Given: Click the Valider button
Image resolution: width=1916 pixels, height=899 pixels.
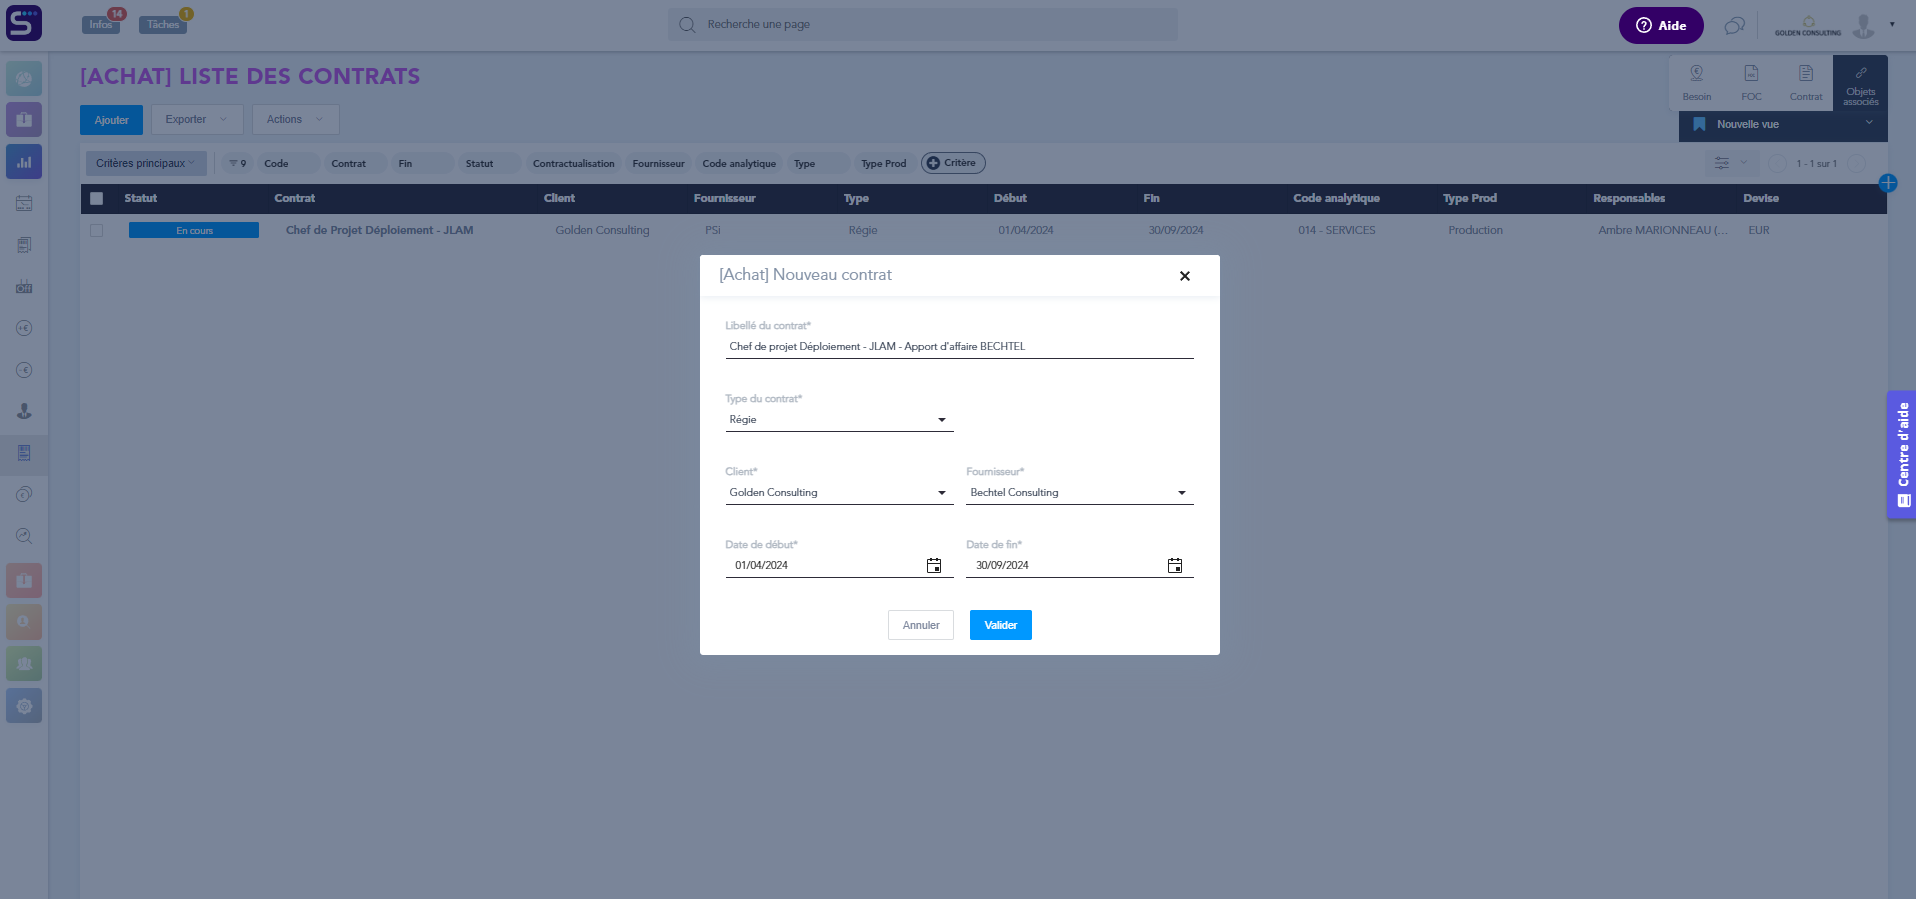Looking at the screenshot, I should [1001, 625].
